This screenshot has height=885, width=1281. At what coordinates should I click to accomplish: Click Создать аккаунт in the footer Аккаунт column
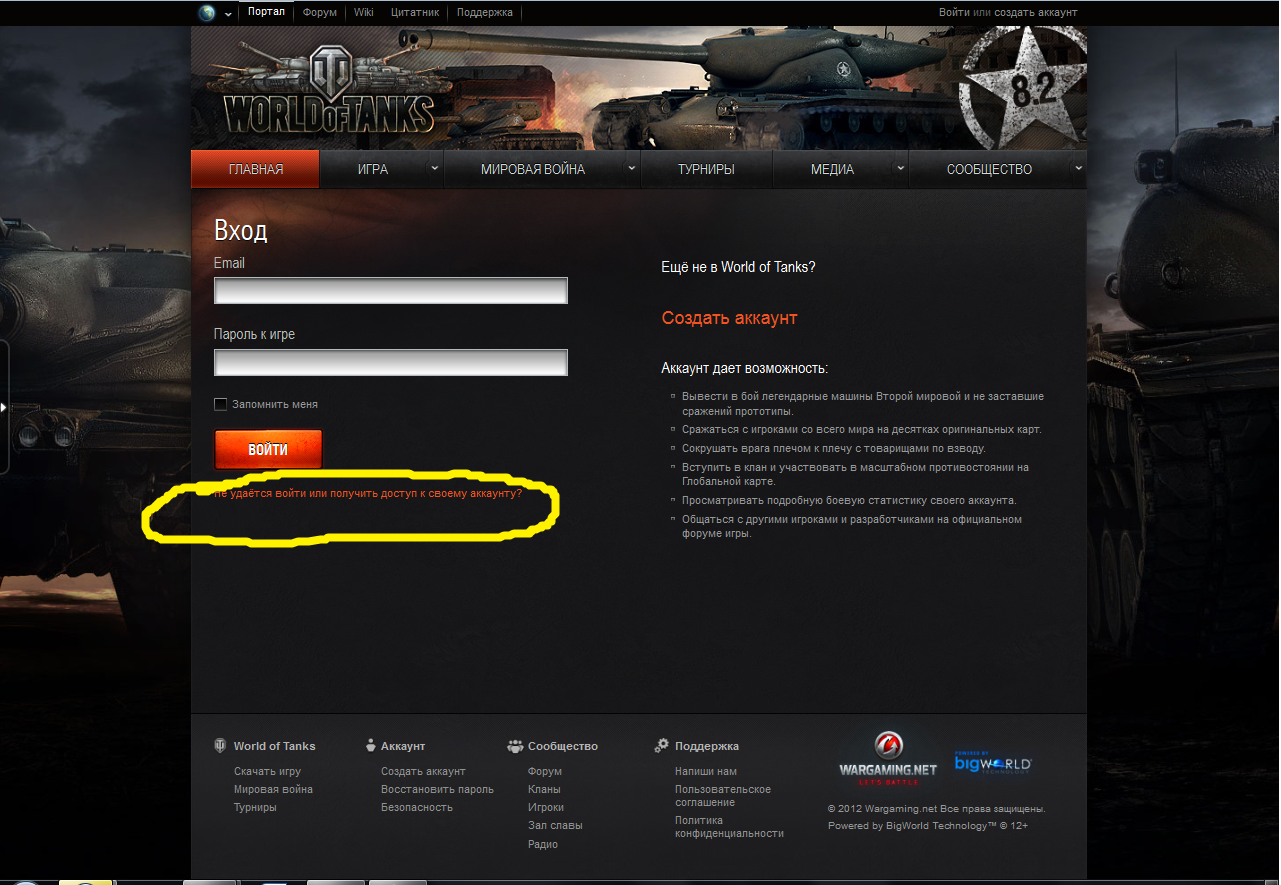pos(423,772)
